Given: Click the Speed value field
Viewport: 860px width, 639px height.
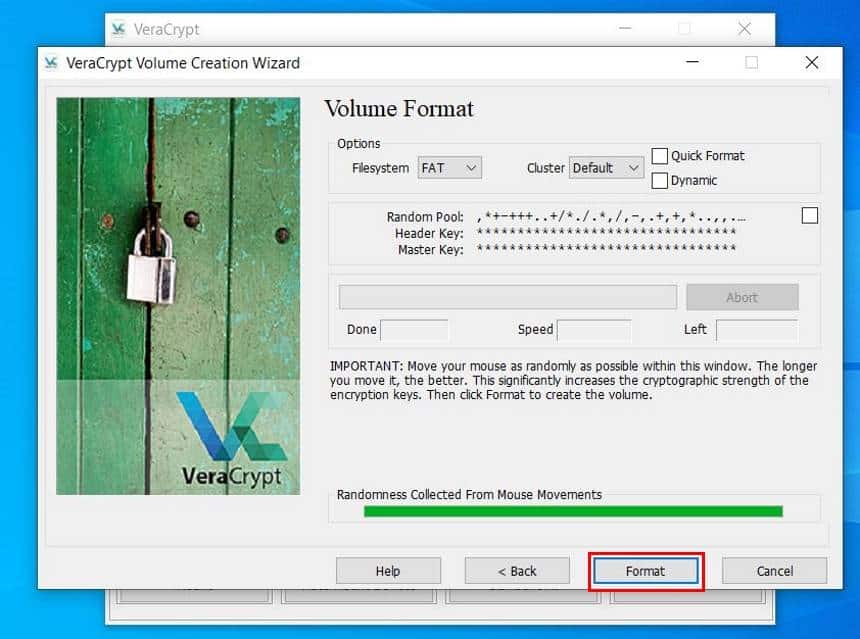Looking at the screenshot, I should click(594, 330).
